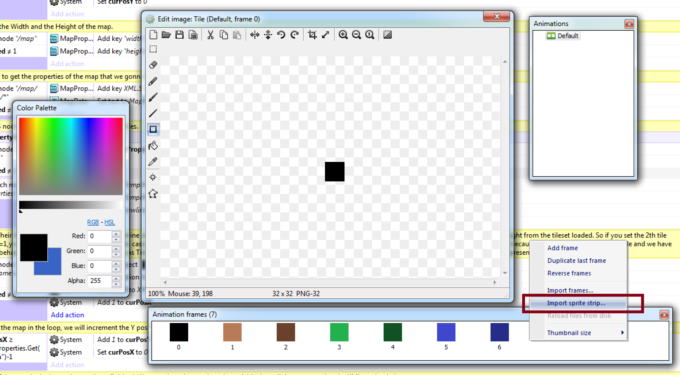The height and width of the screenshot is (375, 680).
Task: Increase the Red value stepper
Action: pos(116,234)
